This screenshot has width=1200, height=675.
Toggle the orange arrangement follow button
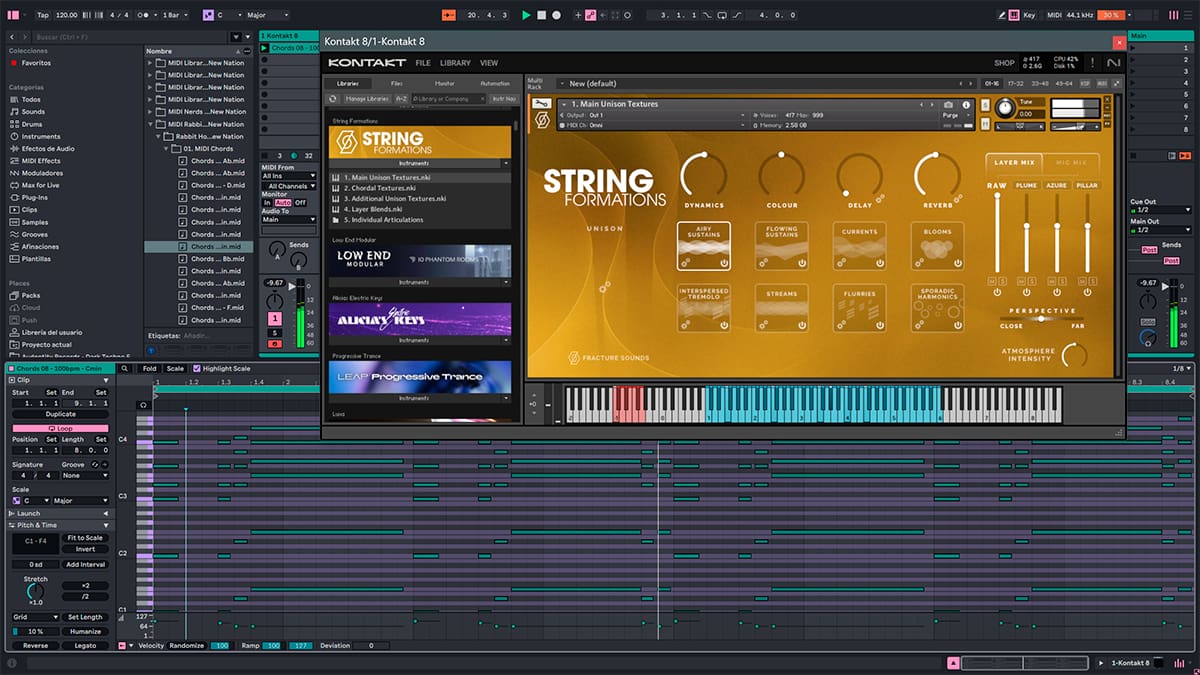pyautogui.click(x=448, y=15)
